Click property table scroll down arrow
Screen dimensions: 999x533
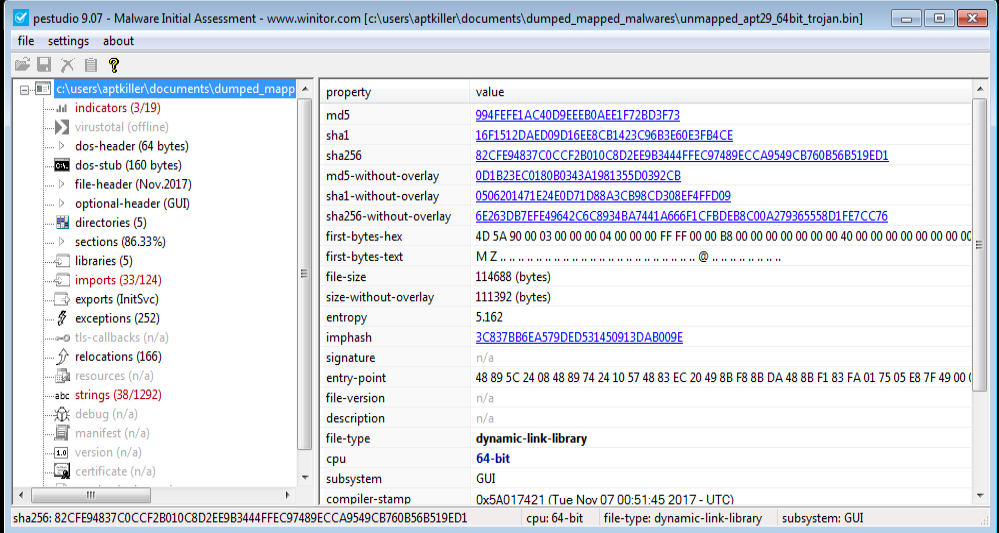[980, 495]
